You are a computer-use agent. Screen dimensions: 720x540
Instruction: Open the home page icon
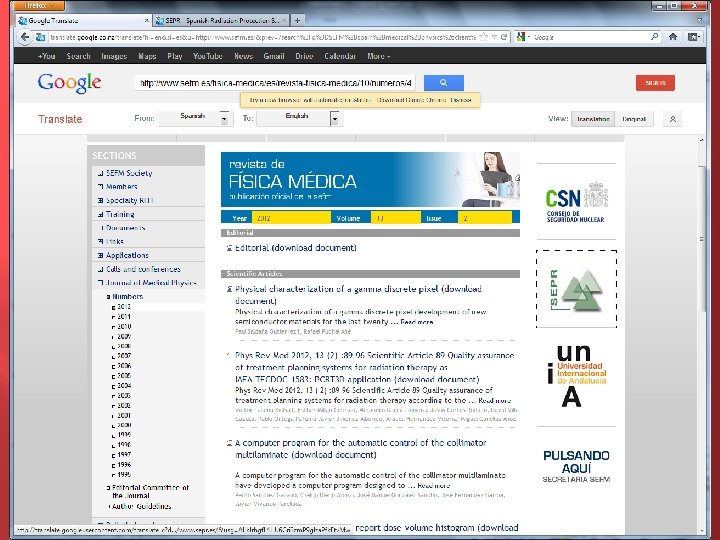coord(673,37)
